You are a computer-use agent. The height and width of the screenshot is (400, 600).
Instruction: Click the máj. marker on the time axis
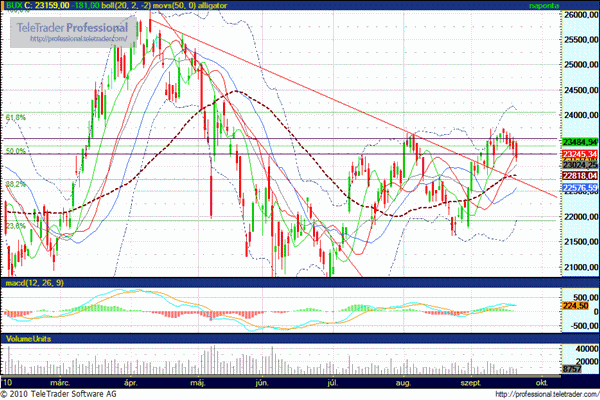tap(196, 382)
